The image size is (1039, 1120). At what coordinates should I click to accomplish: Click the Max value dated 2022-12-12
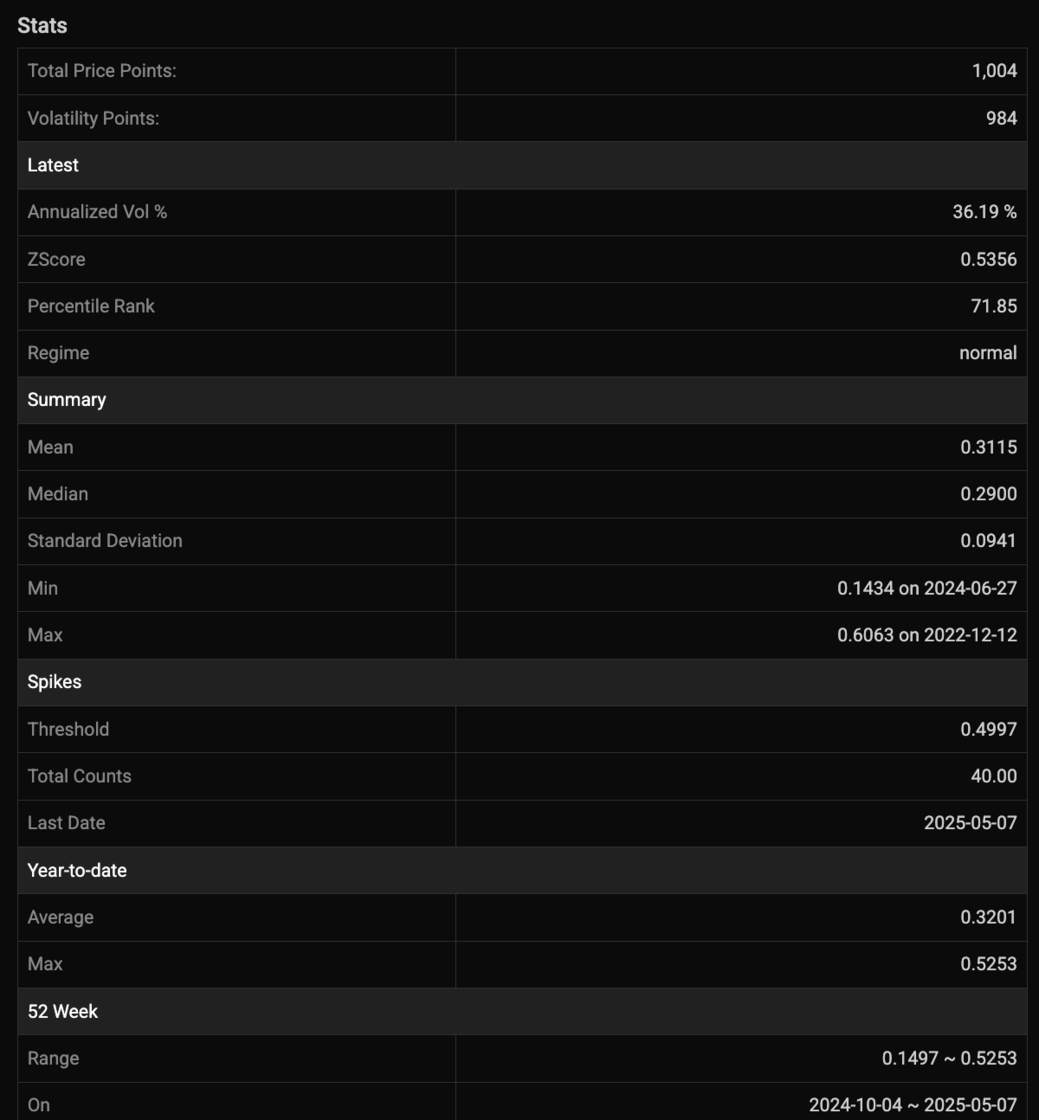click(927, 635)
